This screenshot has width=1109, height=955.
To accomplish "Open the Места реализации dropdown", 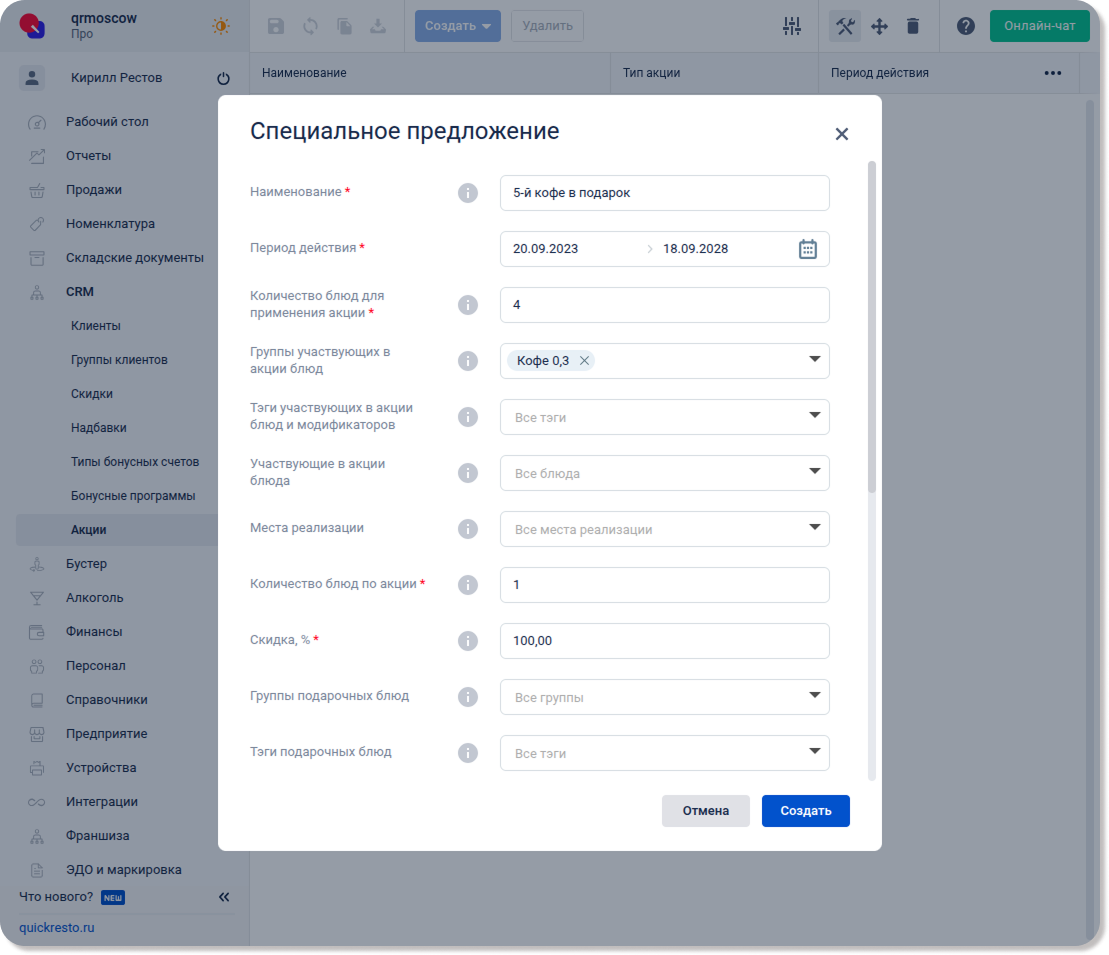I will click(814, 528).
